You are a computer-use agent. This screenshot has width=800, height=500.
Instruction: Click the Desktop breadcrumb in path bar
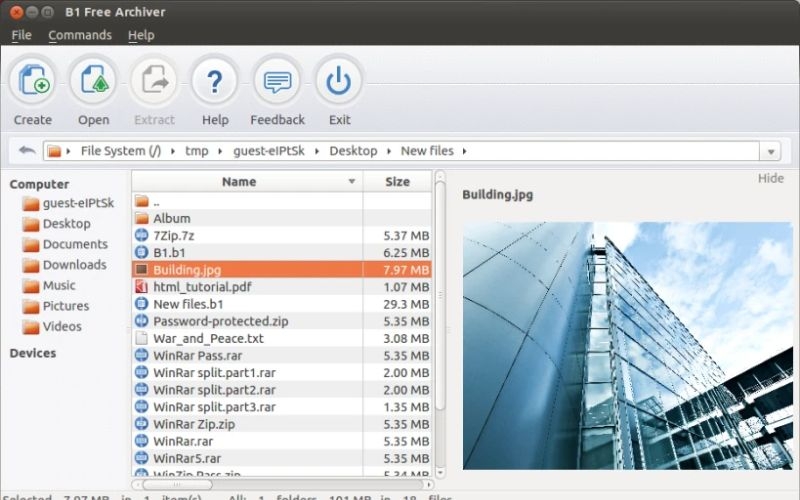pyautogui.click(x=353, y=151)
